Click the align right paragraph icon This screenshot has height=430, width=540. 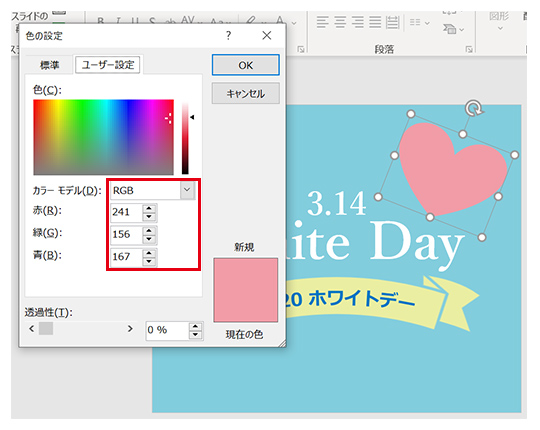point(357,22)
